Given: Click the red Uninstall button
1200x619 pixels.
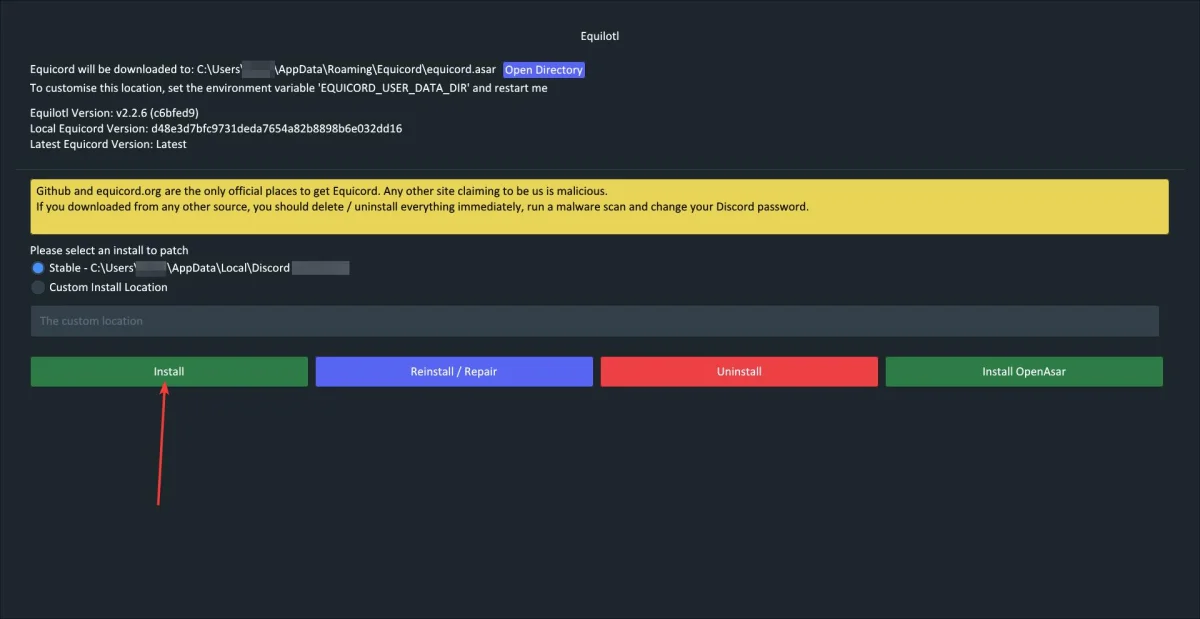Looking at the screenshot, I should click(x=739, y=371).
